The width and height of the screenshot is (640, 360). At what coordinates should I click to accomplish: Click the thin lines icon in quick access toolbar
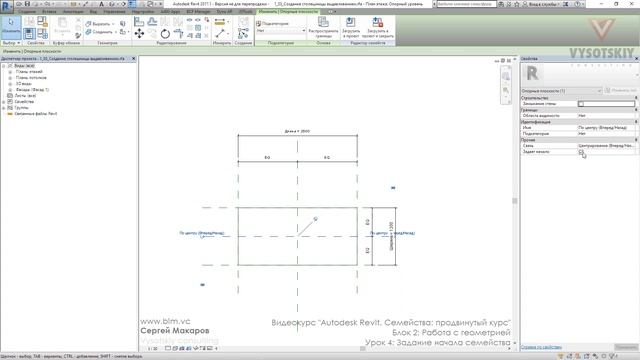(132, 4)
